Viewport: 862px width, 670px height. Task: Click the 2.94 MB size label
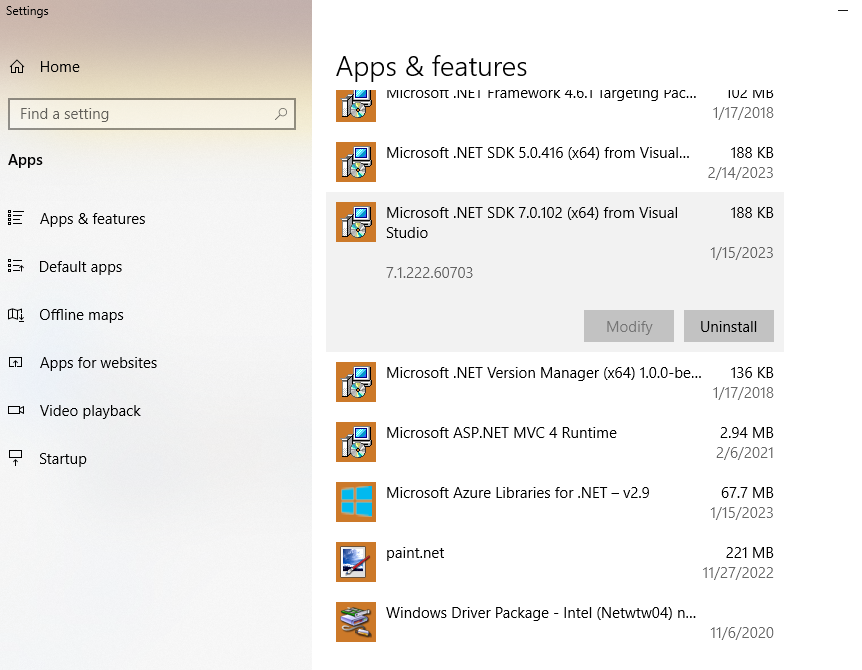[747, 433]
